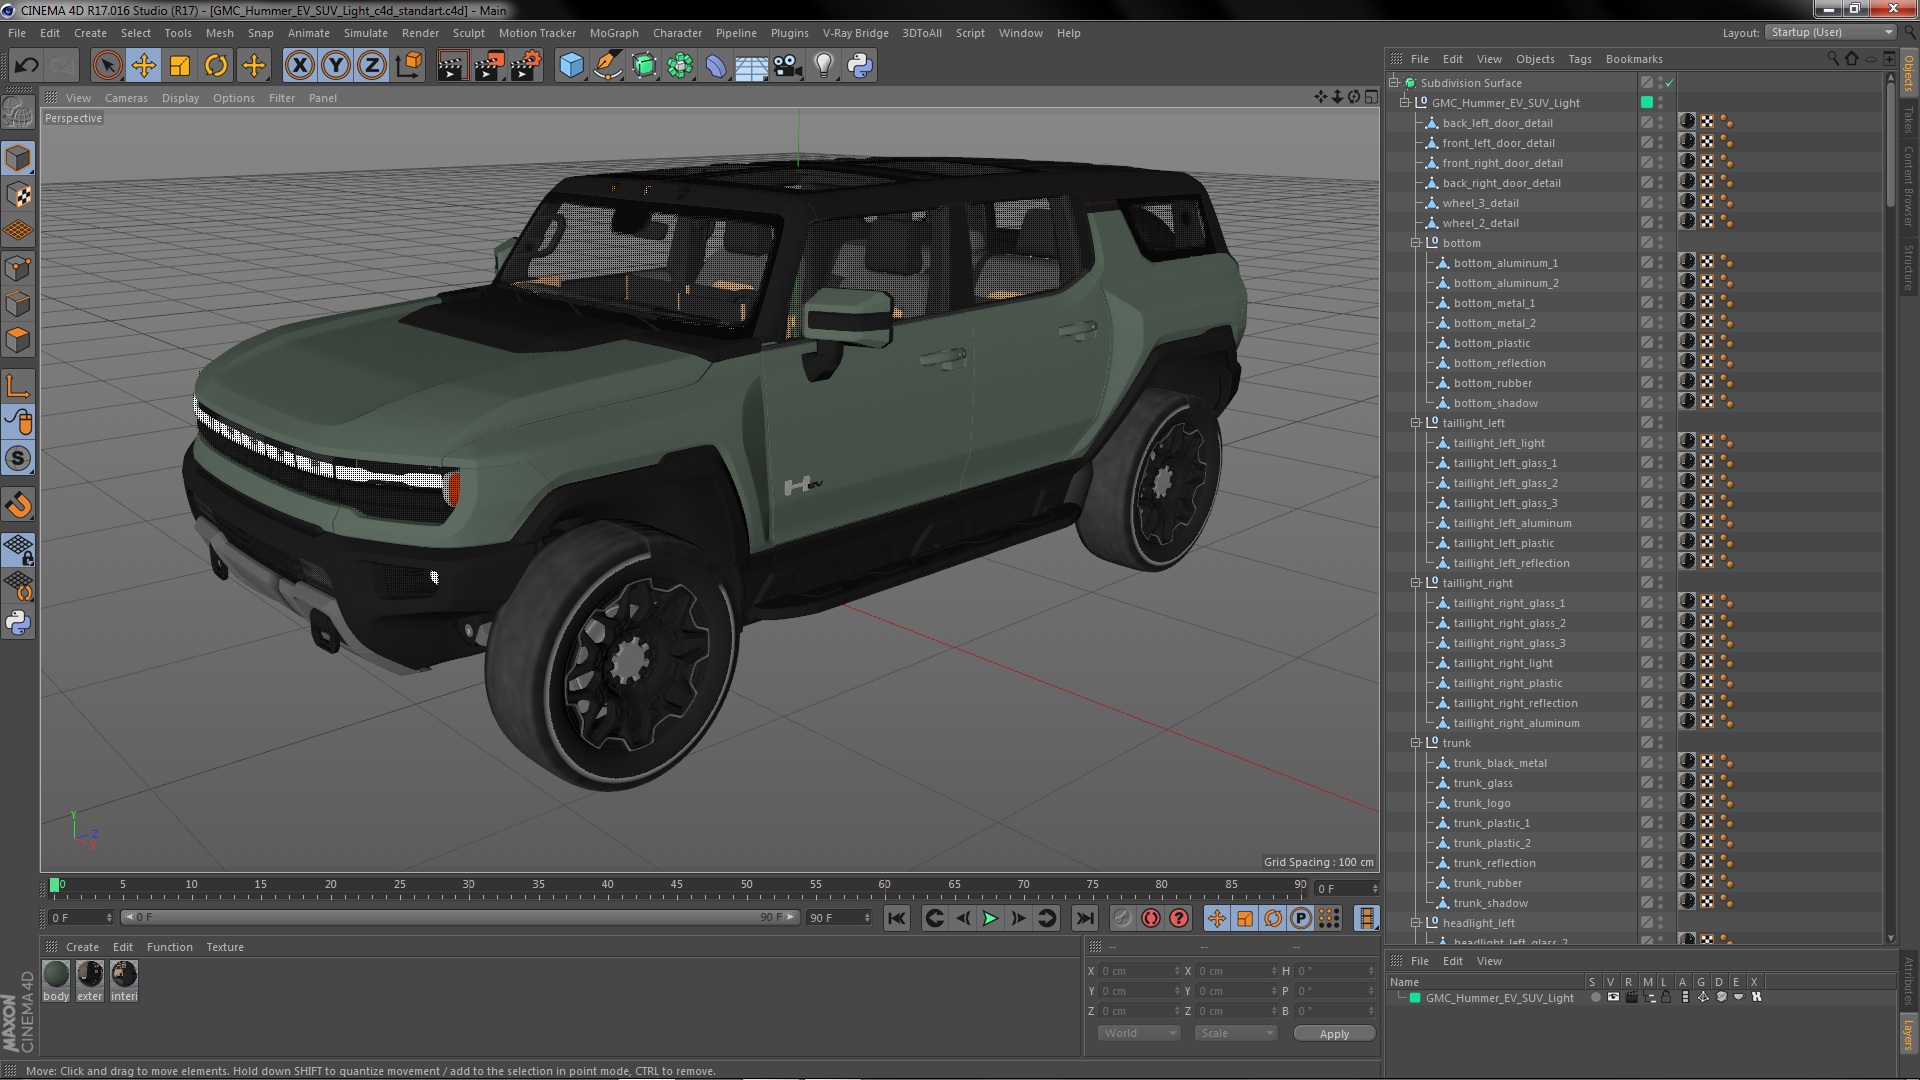Select the wheel_3_detail object

(1480, 203)
